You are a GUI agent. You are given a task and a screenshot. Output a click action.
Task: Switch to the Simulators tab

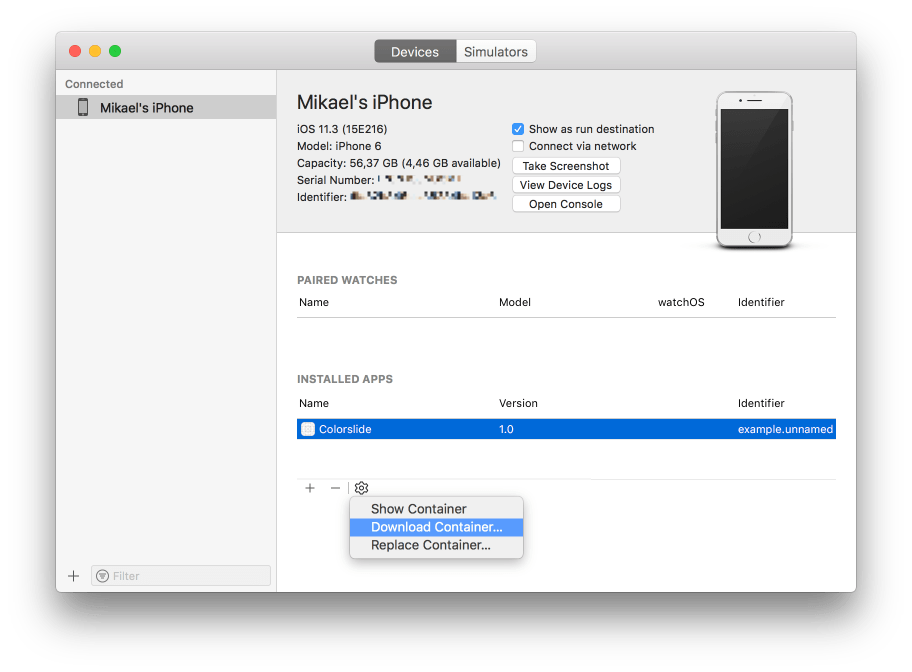pos(495,51)
